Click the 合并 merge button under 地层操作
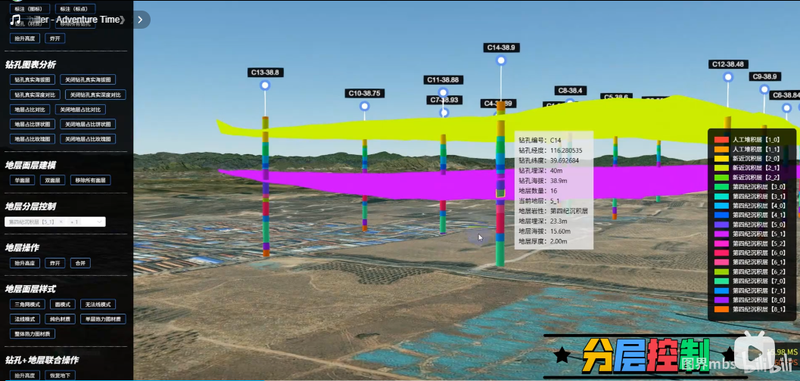 pos(81,263)
